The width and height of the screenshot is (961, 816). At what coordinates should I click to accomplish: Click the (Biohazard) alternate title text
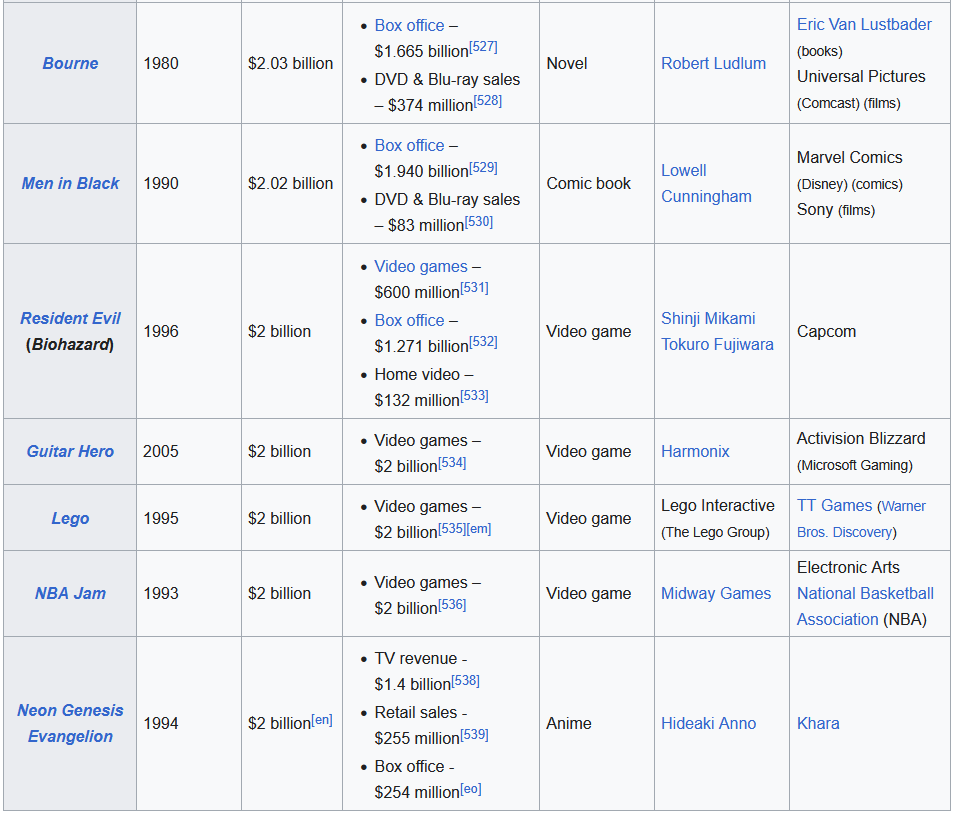(x=70, y=345)
